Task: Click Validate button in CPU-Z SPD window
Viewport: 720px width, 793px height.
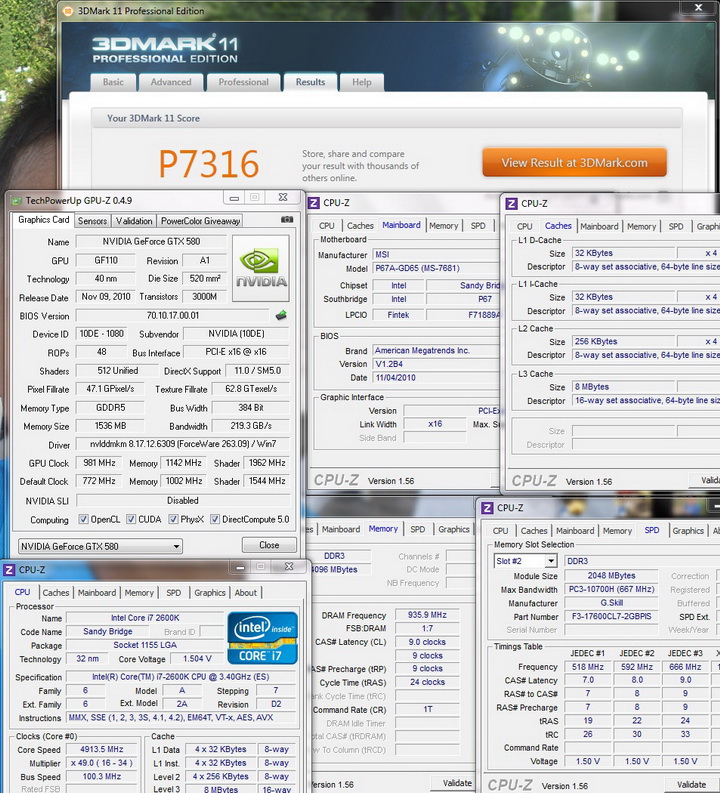Action: 691,784
